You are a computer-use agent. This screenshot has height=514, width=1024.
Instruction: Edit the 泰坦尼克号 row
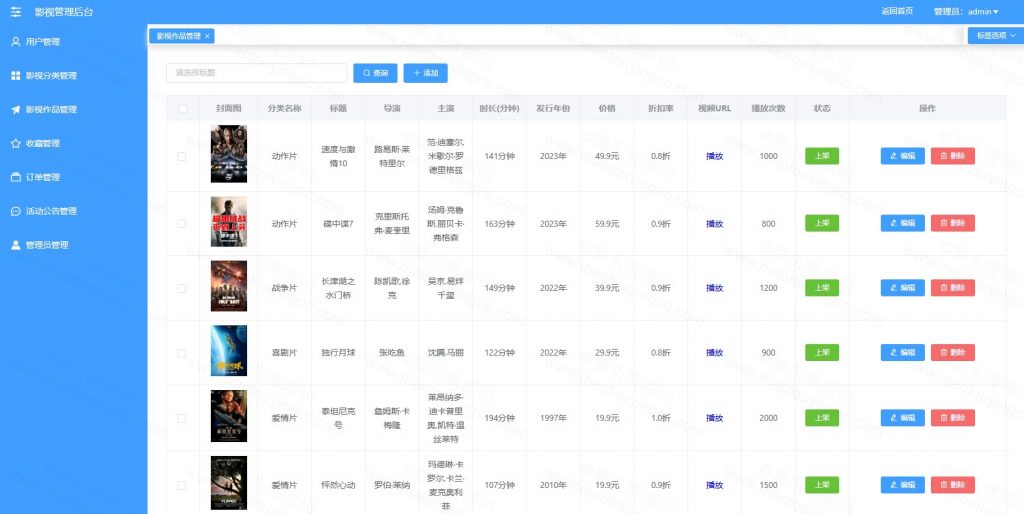pos(903,418)
